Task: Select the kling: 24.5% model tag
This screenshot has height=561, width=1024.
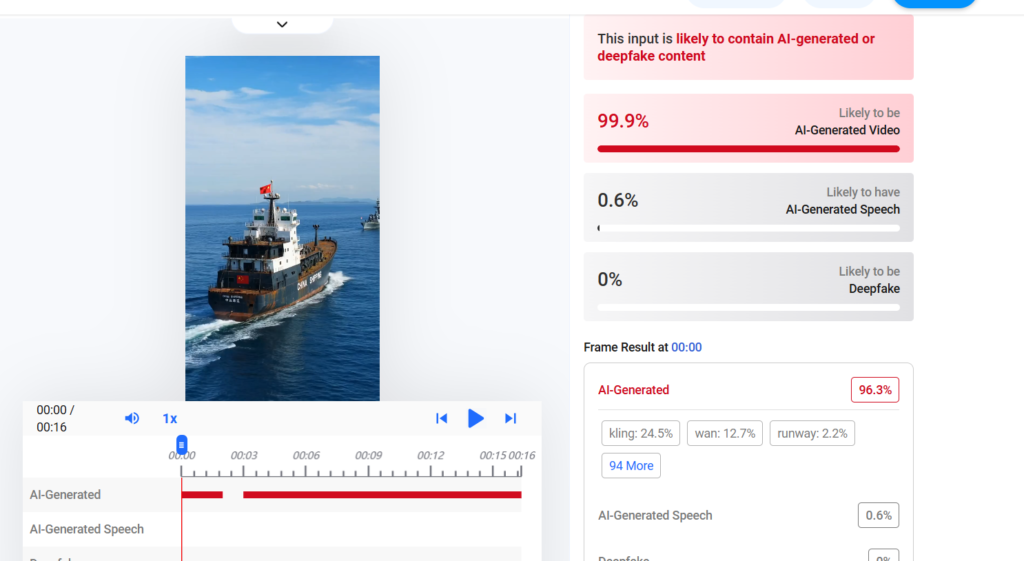Action: click(x=641, y=433)
